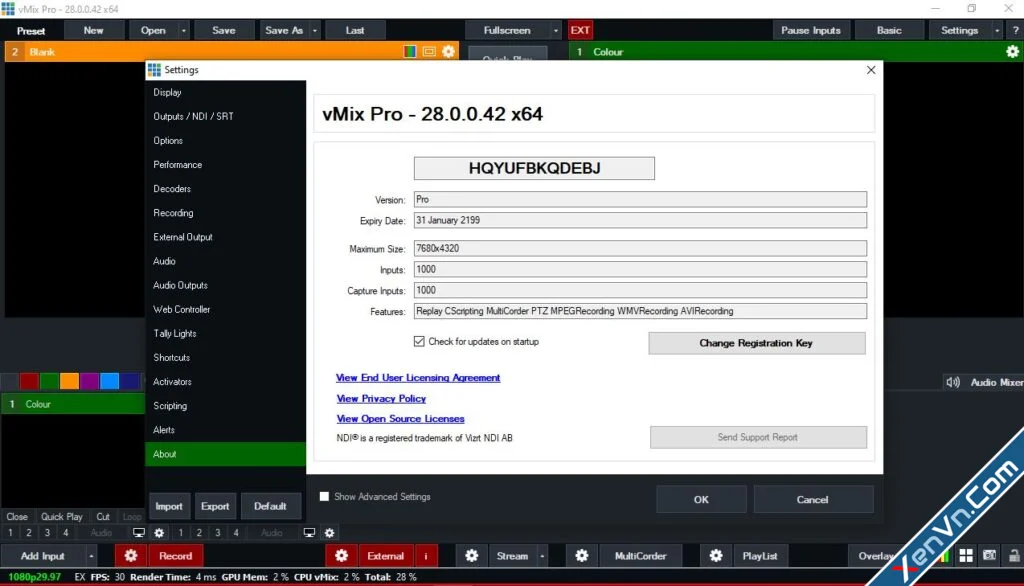Open the Stream settings gear
Viewport: 1024px width, 586px height.
[472, 556]
